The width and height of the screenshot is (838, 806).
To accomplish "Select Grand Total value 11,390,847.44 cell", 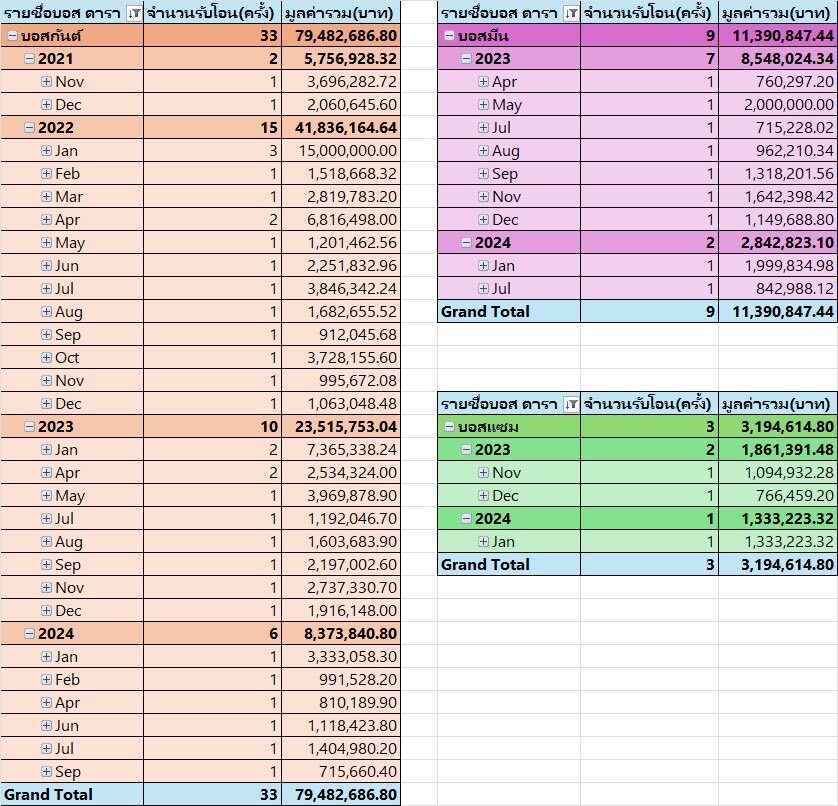I will pyautogui.click(x=778, y=312).
